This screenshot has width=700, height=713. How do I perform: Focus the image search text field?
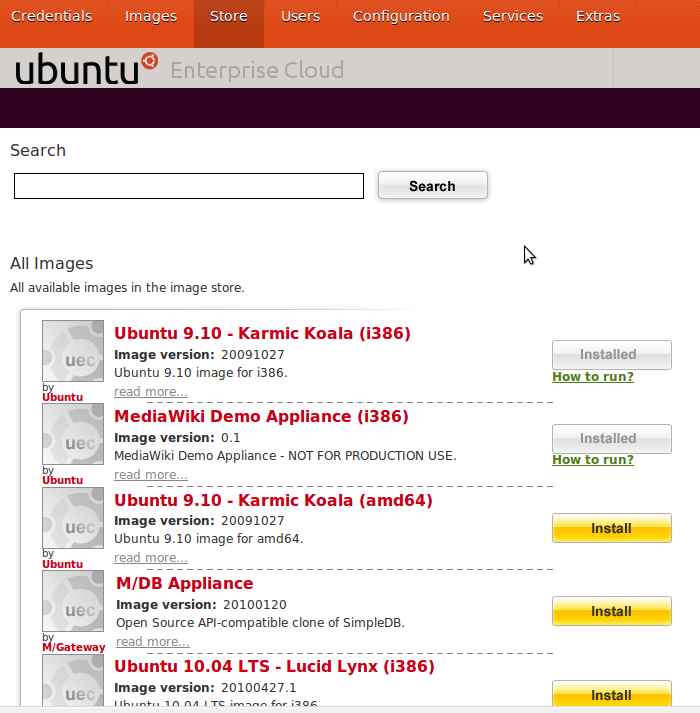[189, 186]
